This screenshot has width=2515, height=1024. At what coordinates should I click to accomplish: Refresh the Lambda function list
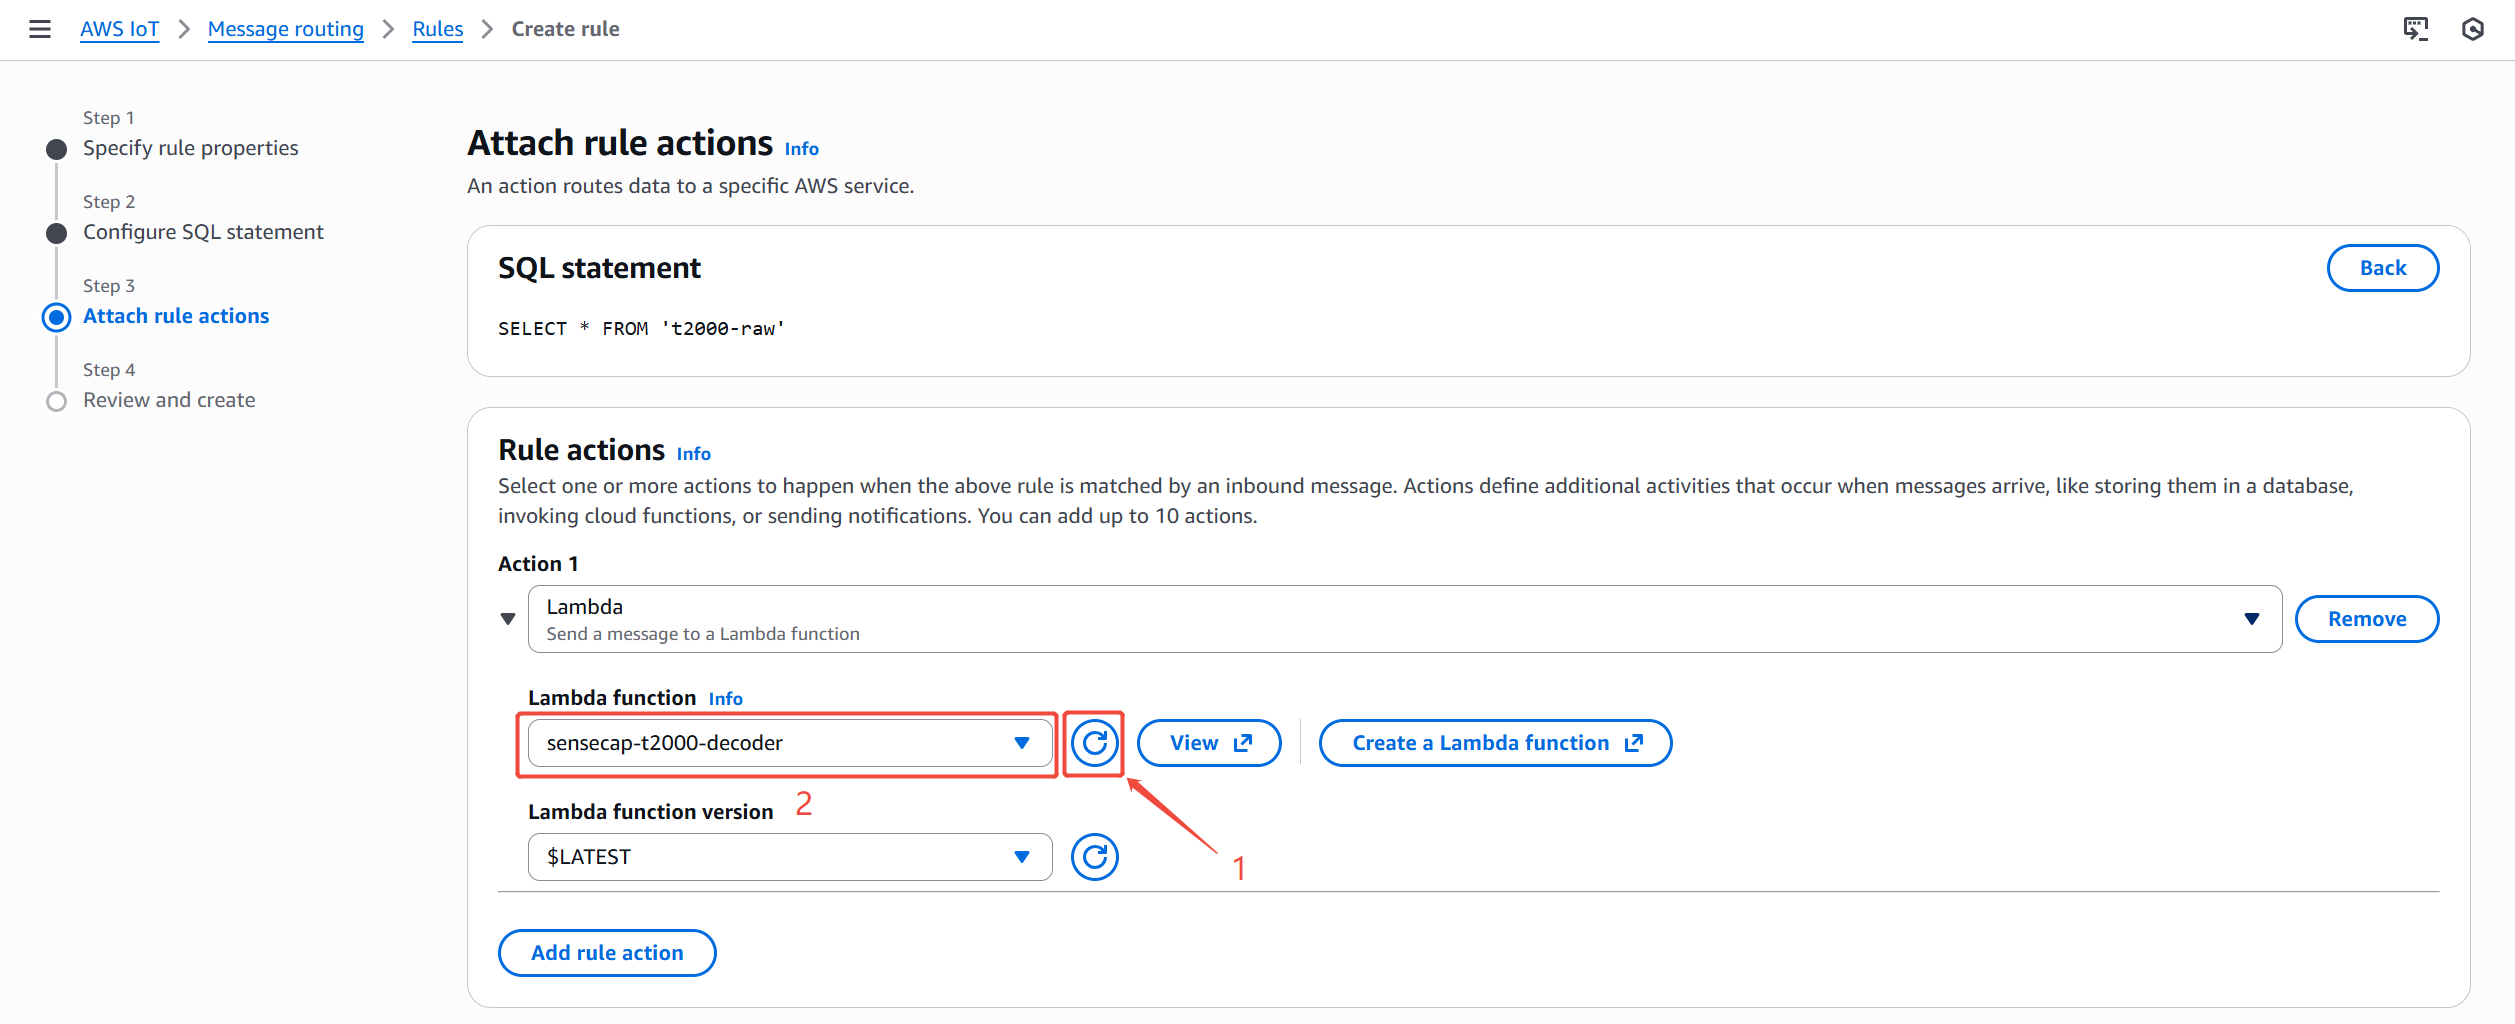click(1094, 743)
